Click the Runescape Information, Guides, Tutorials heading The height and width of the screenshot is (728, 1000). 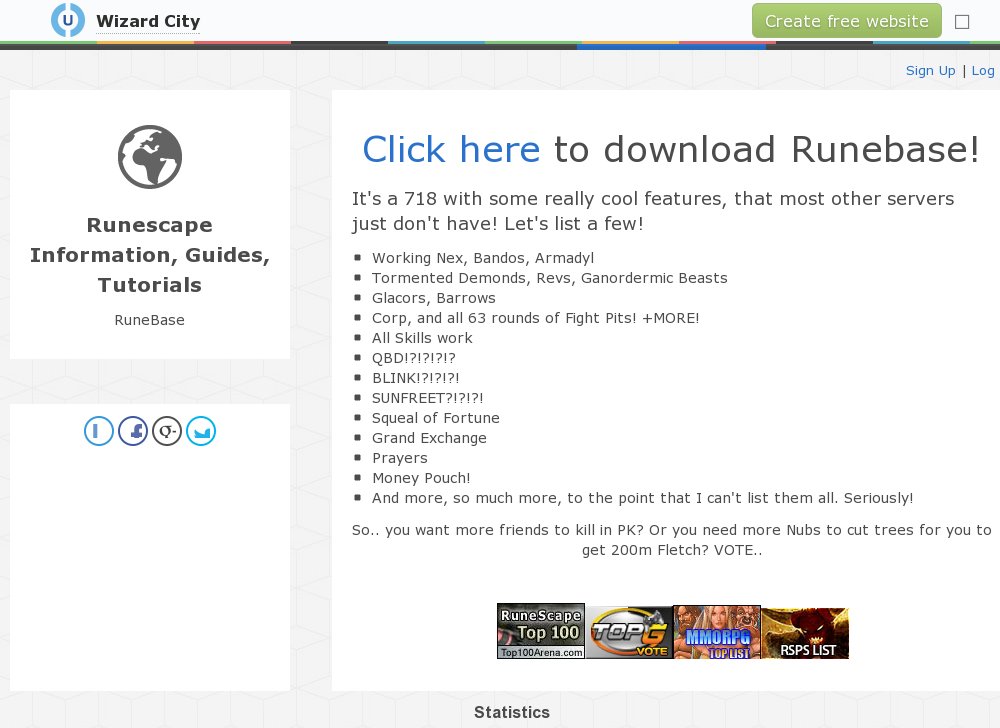click(150, 255)
